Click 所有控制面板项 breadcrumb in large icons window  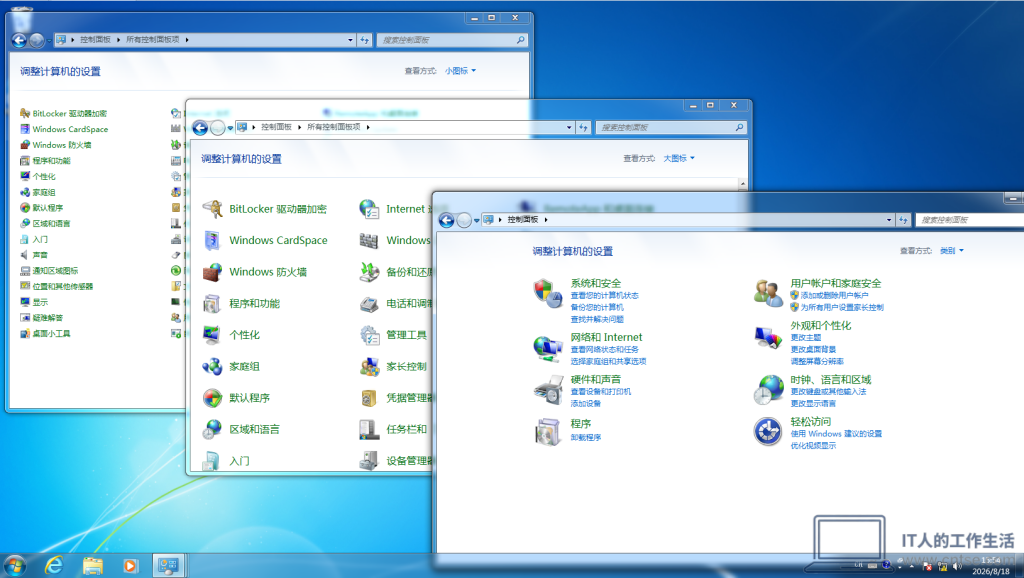tap(334, 127)
